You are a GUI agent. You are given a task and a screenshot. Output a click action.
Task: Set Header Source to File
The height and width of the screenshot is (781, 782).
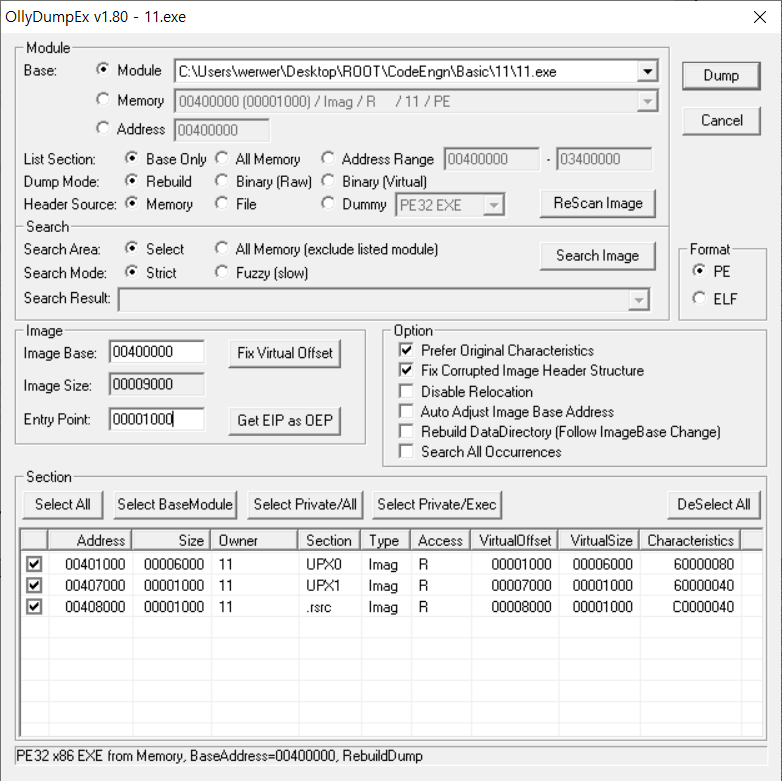tap(221, 203)
